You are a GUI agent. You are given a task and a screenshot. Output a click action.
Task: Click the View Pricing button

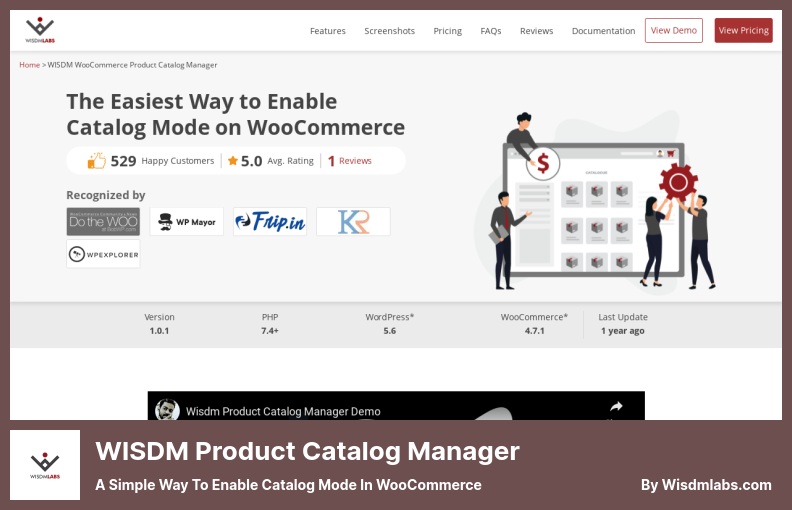click(744, 30)
